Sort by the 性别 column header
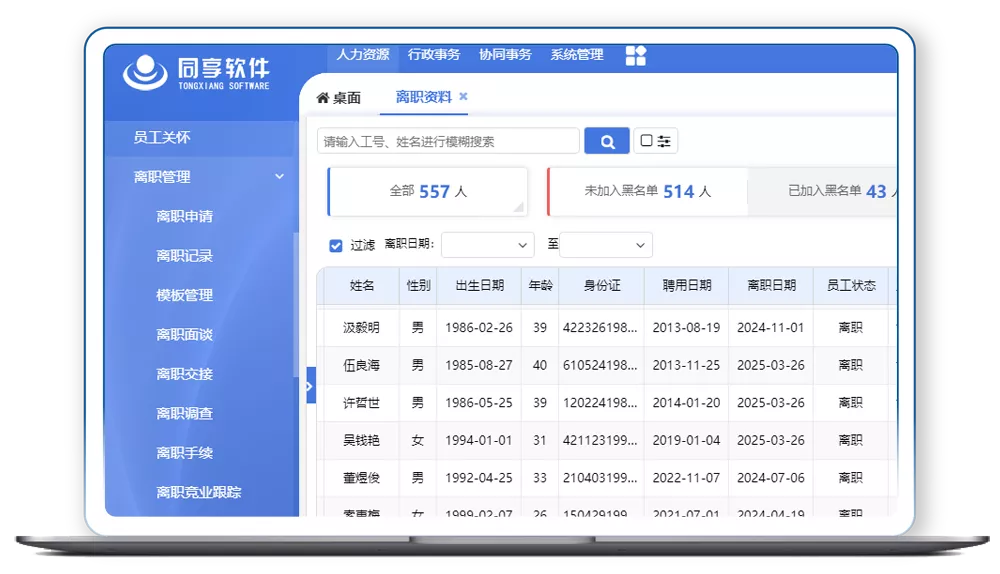The width and height of the screenshot is (1000, 574). point(418,286)
